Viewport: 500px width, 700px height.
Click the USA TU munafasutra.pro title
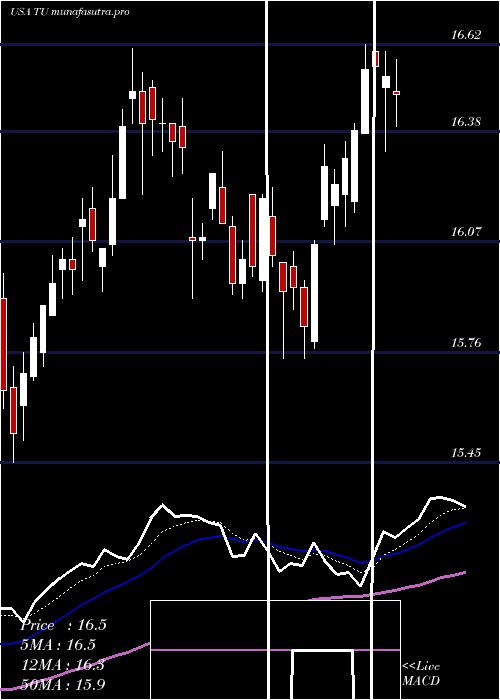pyautogui.click(x=70, y=12)
